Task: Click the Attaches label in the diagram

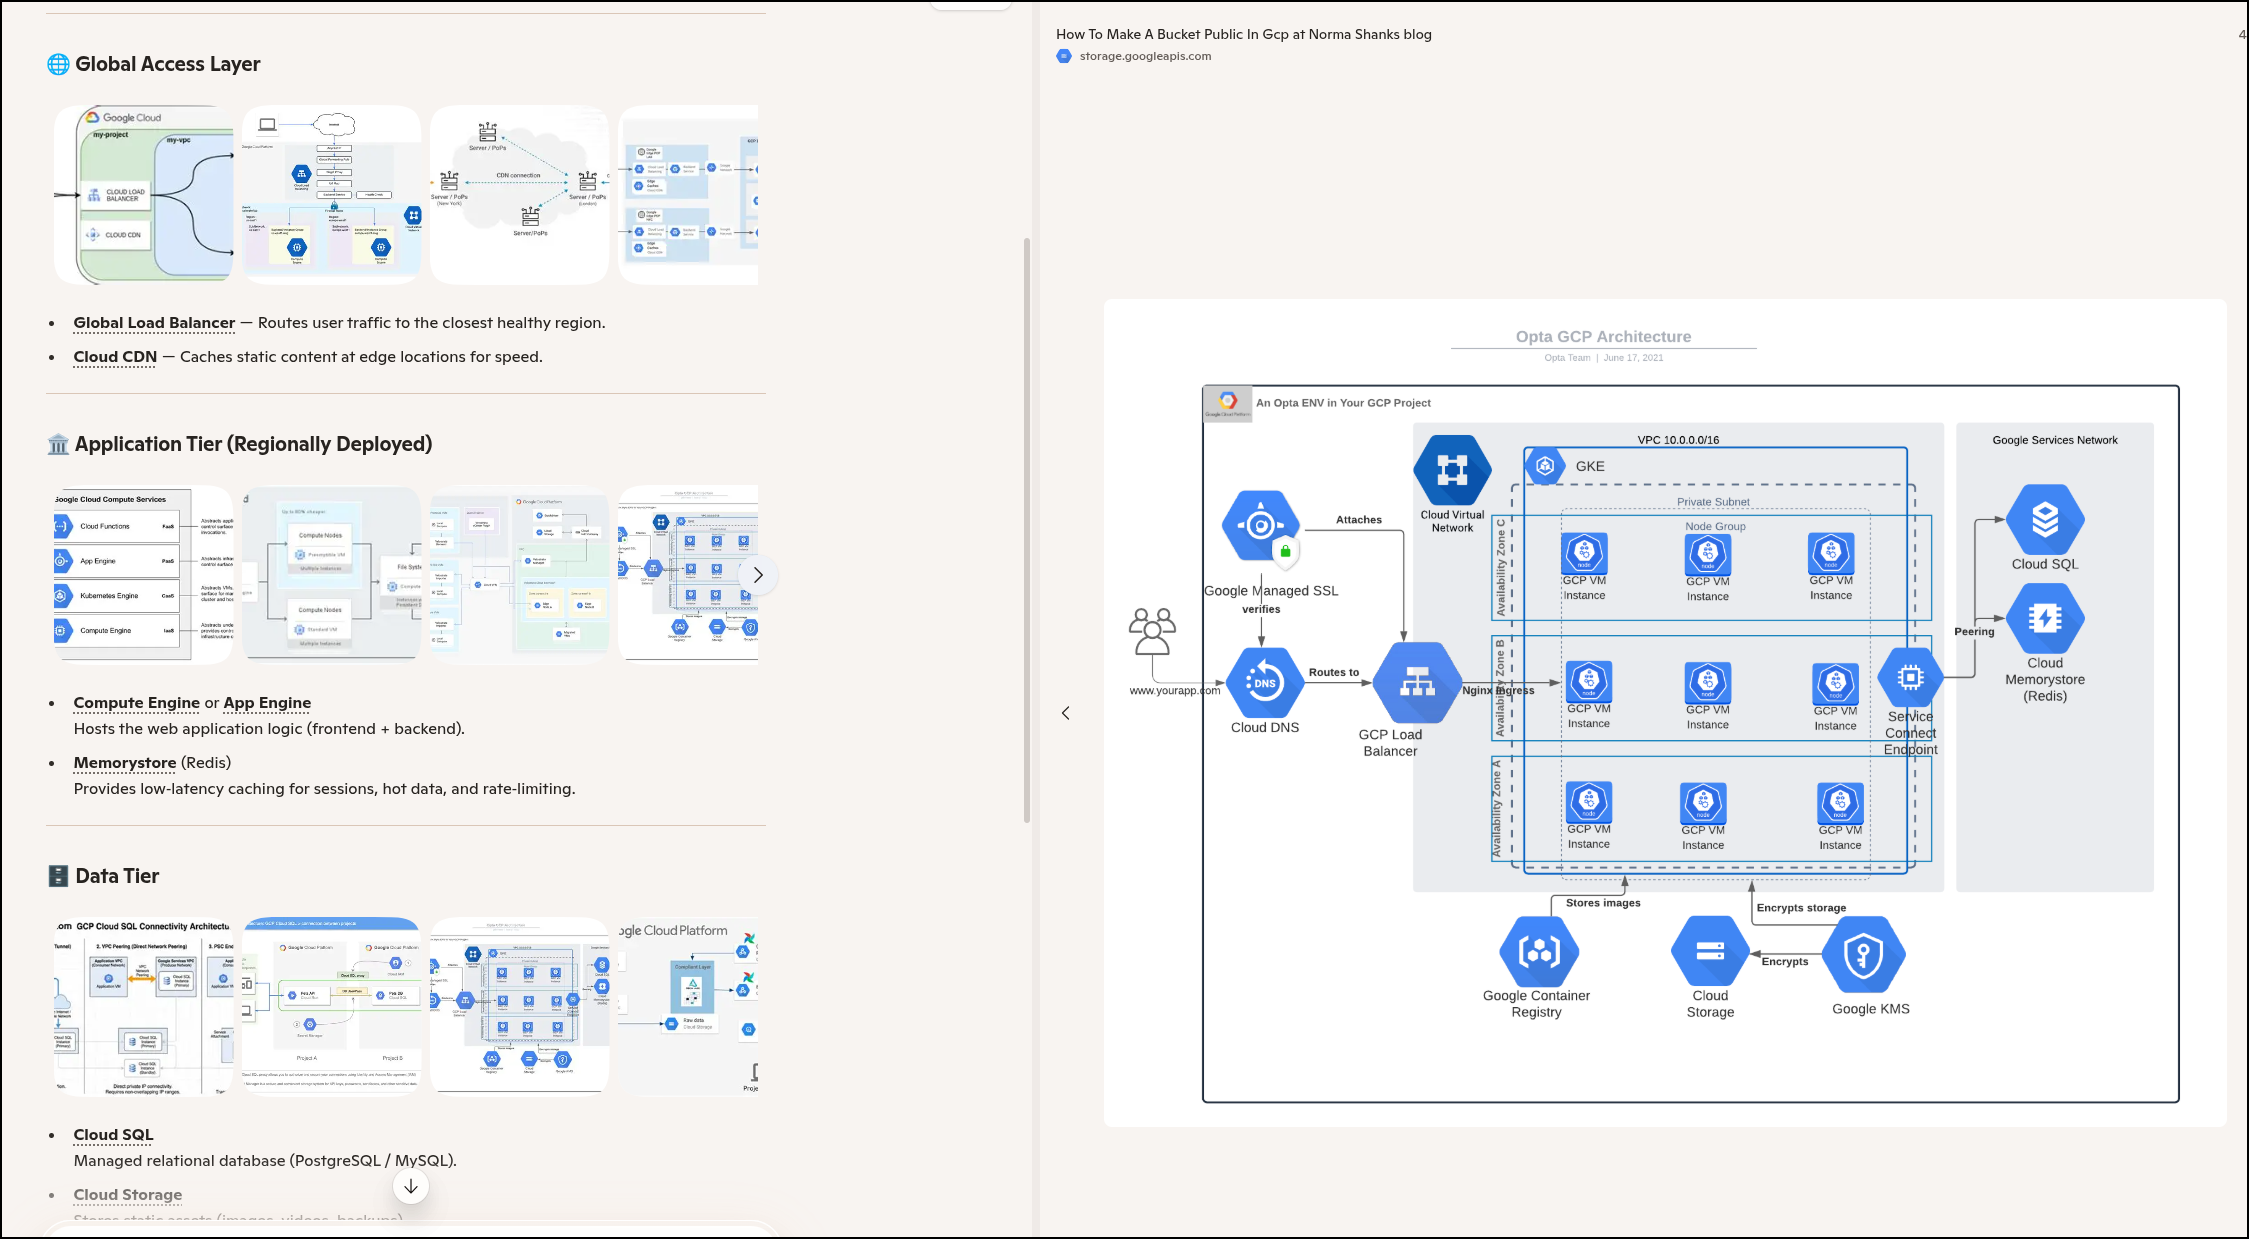Action: click(x=1359, y=520)
